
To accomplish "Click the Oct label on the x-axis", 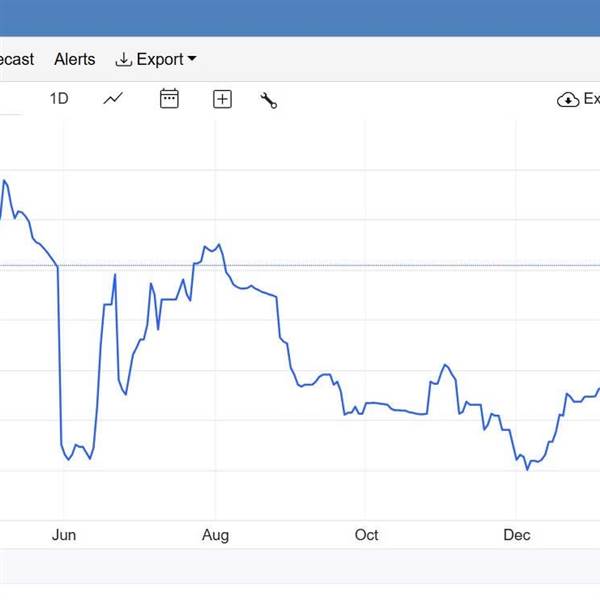I will [x=366, y=535].
